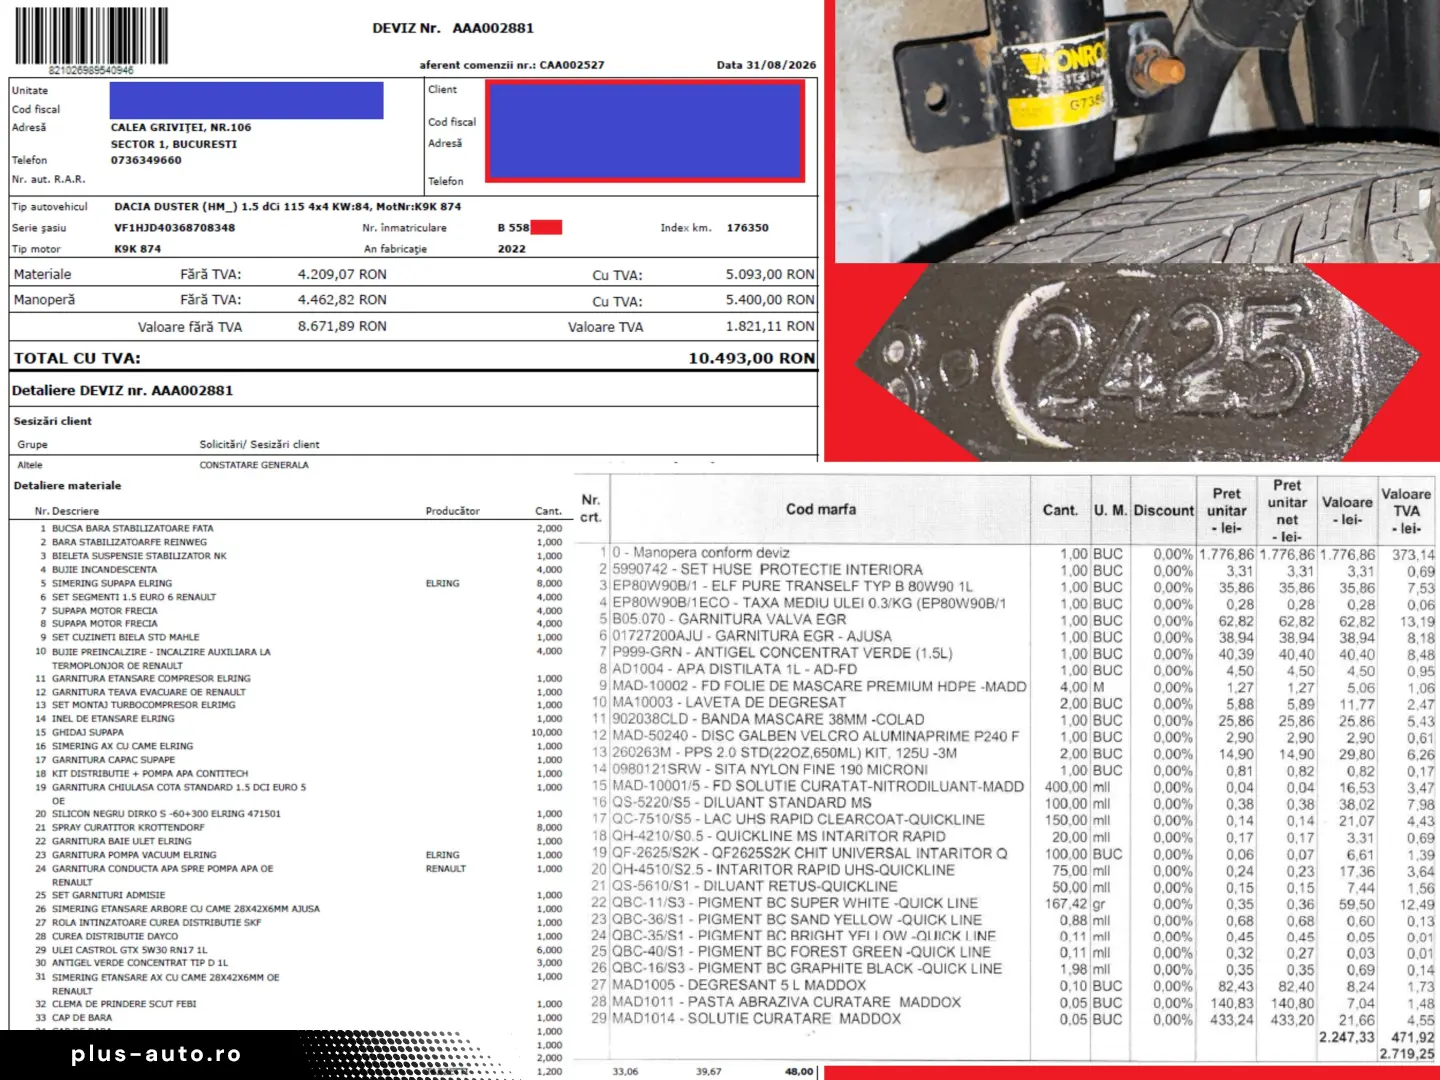This screenshot has width=1440, height=1080.
Task: Select row 'BUJIE INCANDESCENTA'
Action: coord(299,569)
